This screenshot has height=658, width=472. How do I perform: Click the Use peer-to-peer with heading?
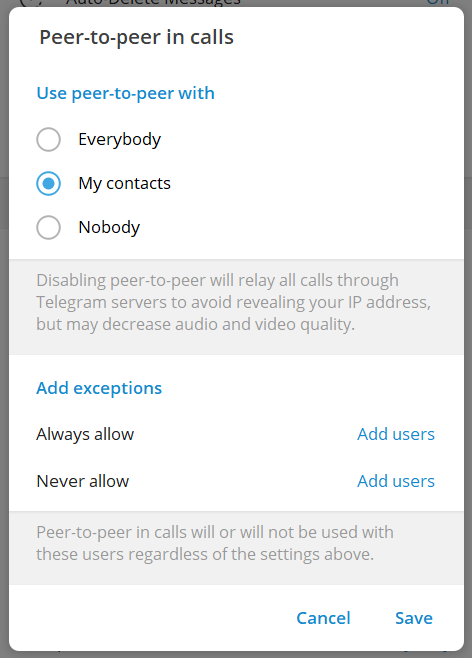pos(125,93)
